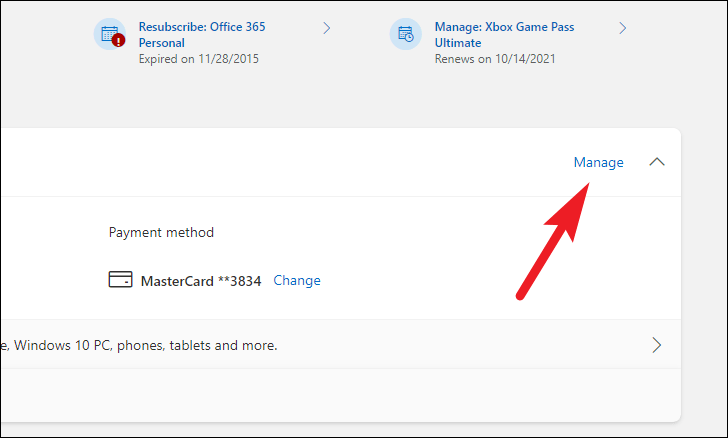The image size is (728, 438).
Task: Click the Payment method label
Action: (161, 232)
